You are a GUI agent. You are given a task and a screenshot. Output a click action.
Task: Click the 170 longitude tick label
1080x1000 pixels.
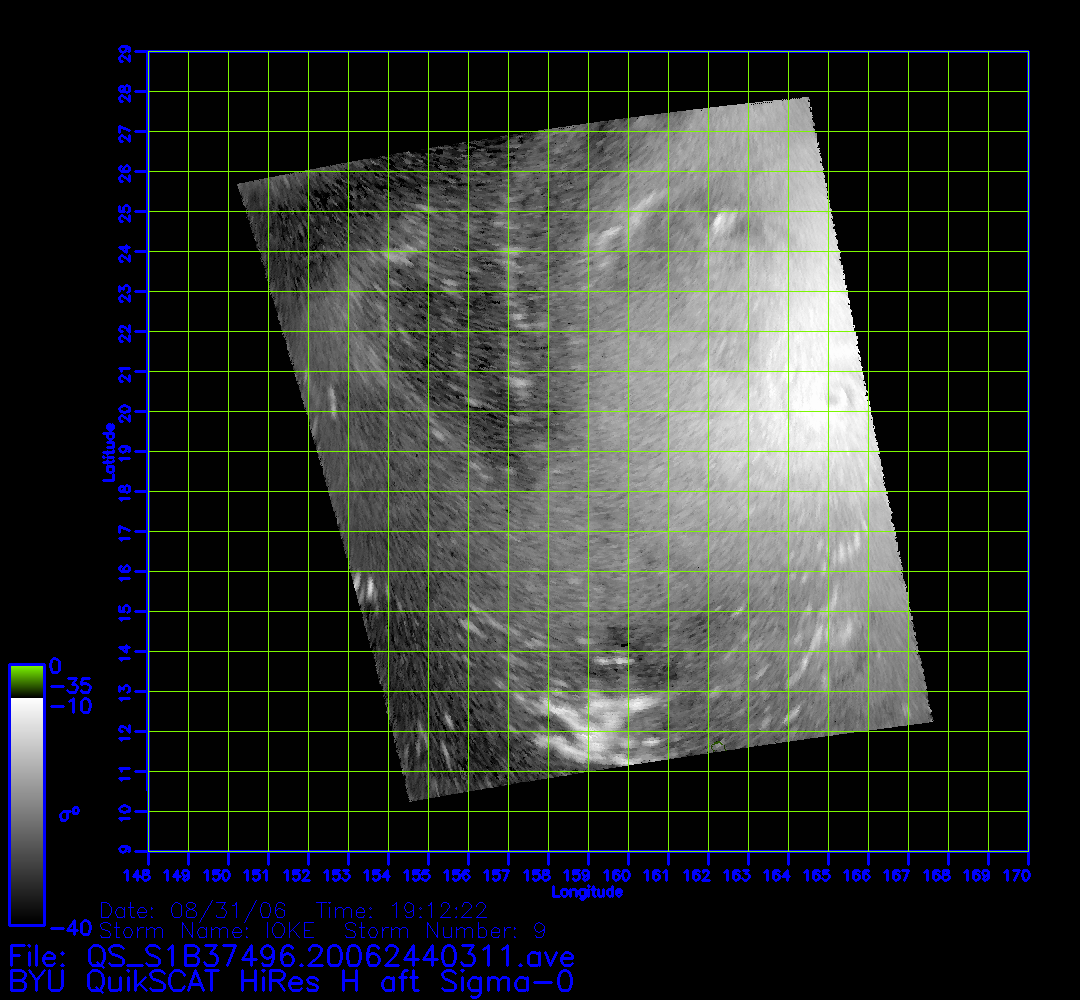[1028, 876]
